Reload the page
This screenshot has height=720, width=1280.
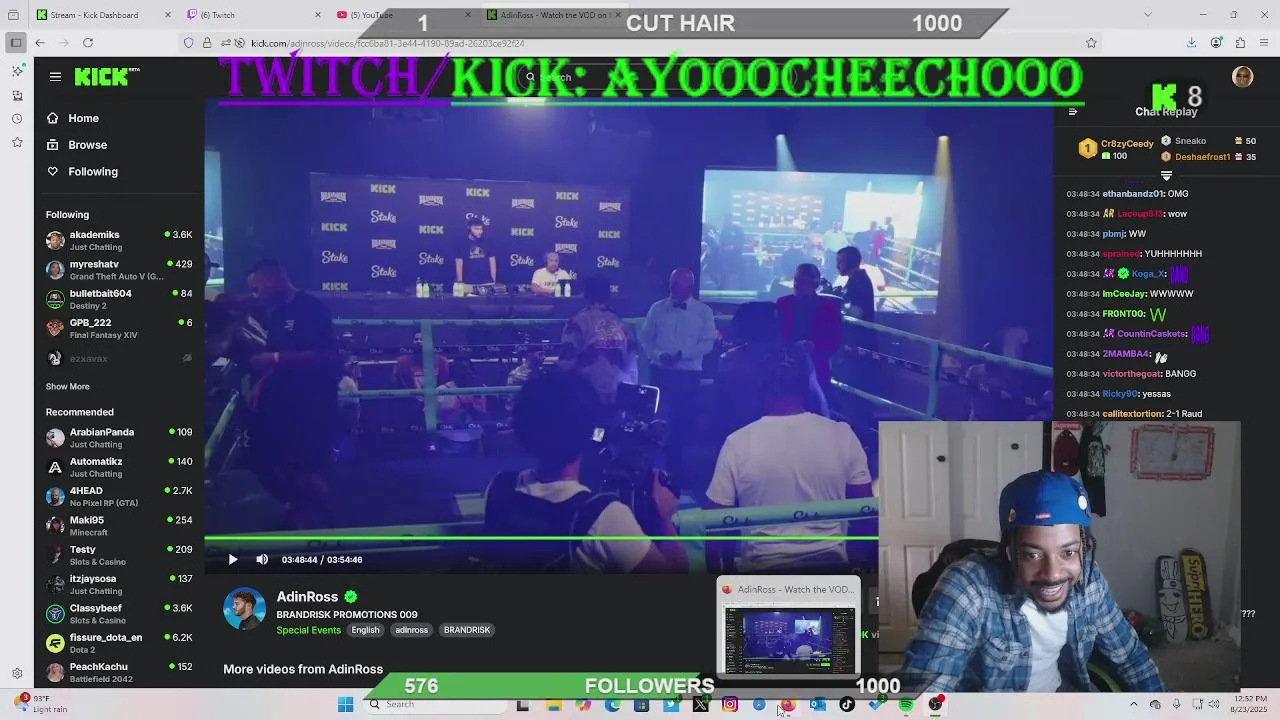click(x=88, y=43)
